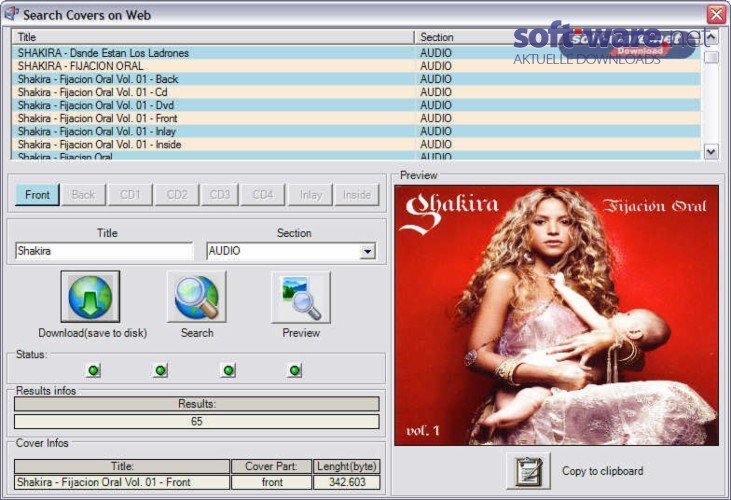
Task: Select the Front cover tab button
Action: (x=37, y=194)
